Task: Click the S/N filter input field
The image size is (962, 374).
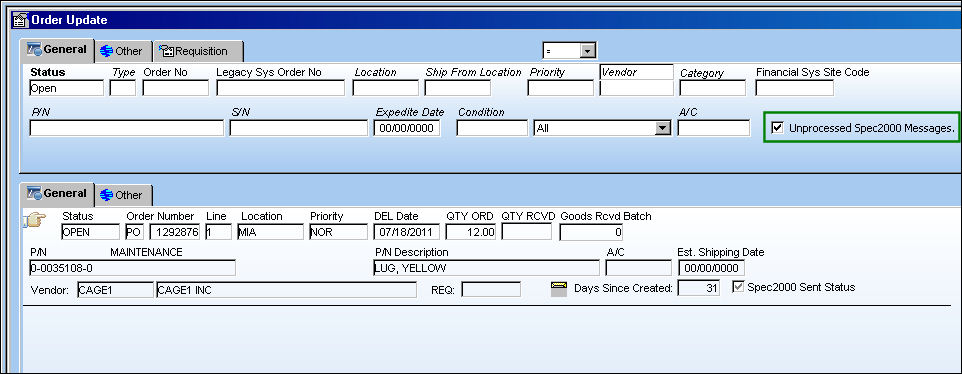Action: (298, 128)
